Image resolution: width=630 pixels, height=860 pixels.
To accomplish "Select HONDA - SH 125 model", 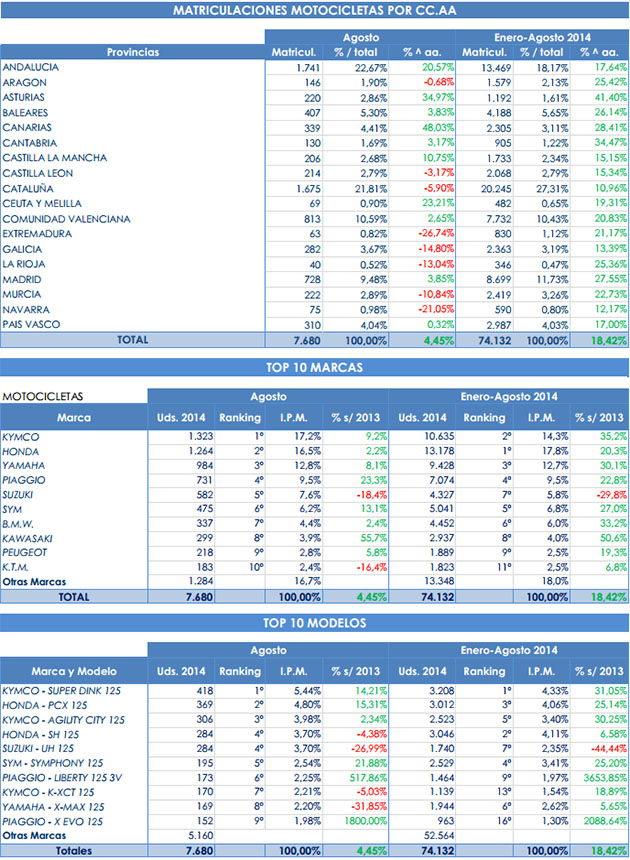I will pos(41,734).
